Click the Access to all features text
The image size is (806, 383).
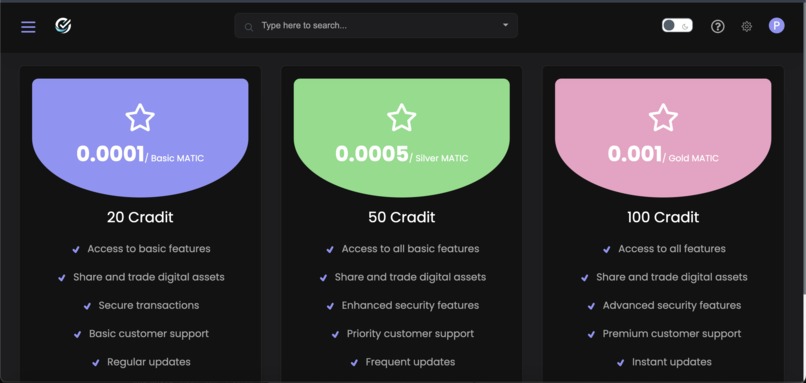(x=672, y=249)
